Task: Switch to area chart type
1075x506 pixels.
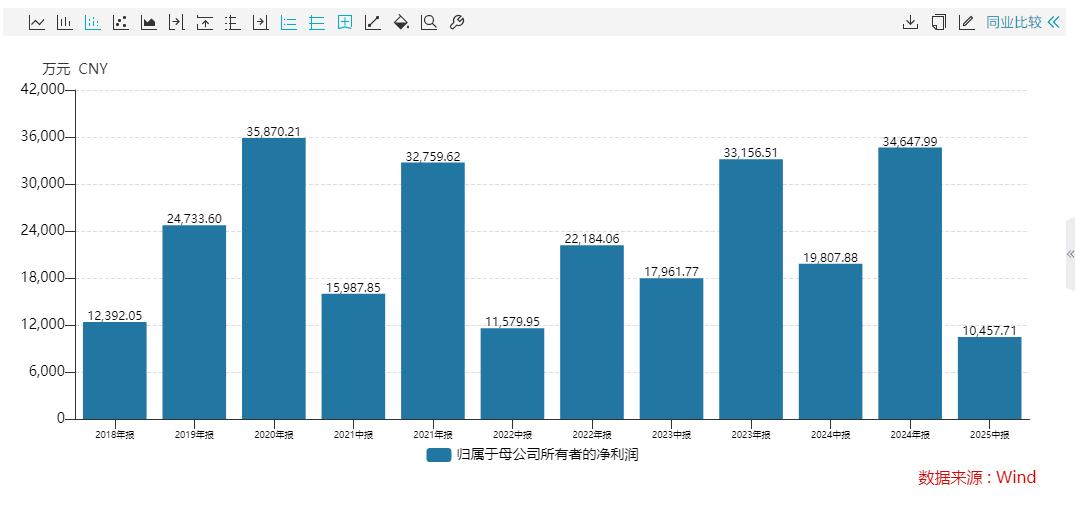Action: coord(149,22)
